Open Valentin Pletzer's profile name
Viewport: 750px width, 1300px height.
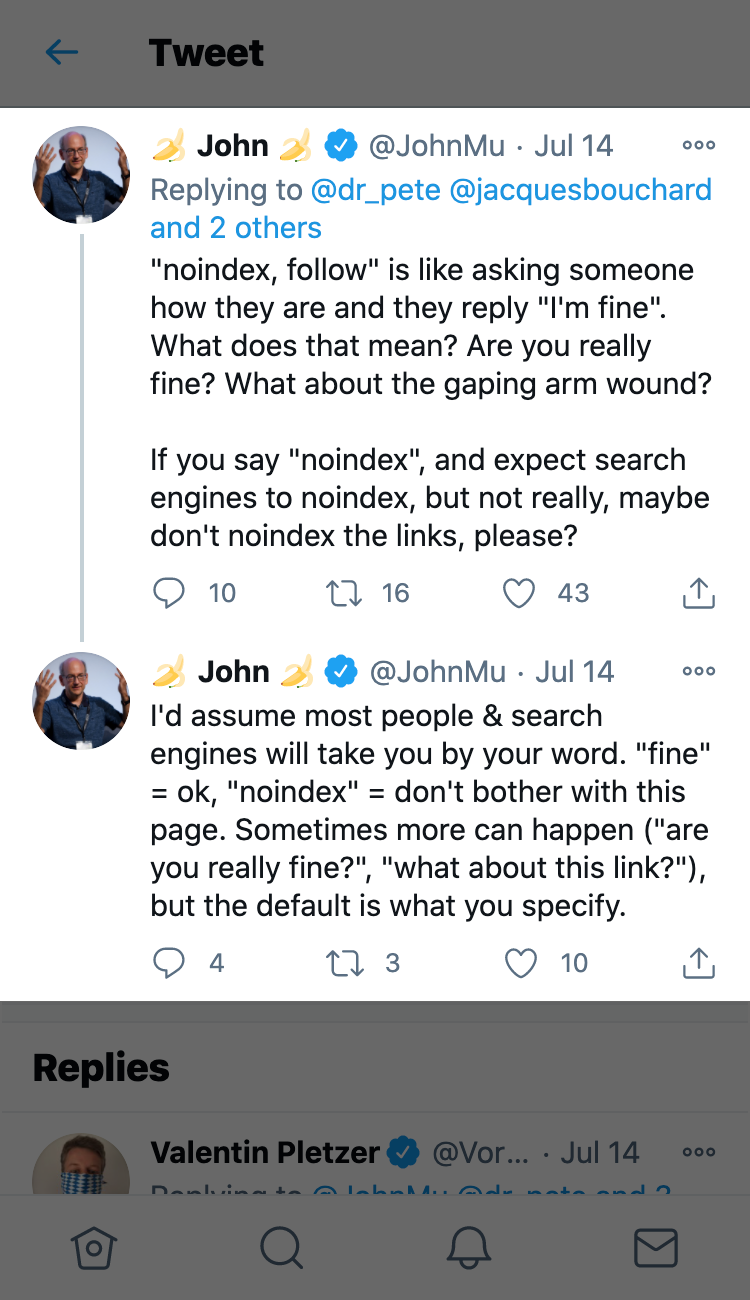pyautogui.click(x=265, y=1153)
